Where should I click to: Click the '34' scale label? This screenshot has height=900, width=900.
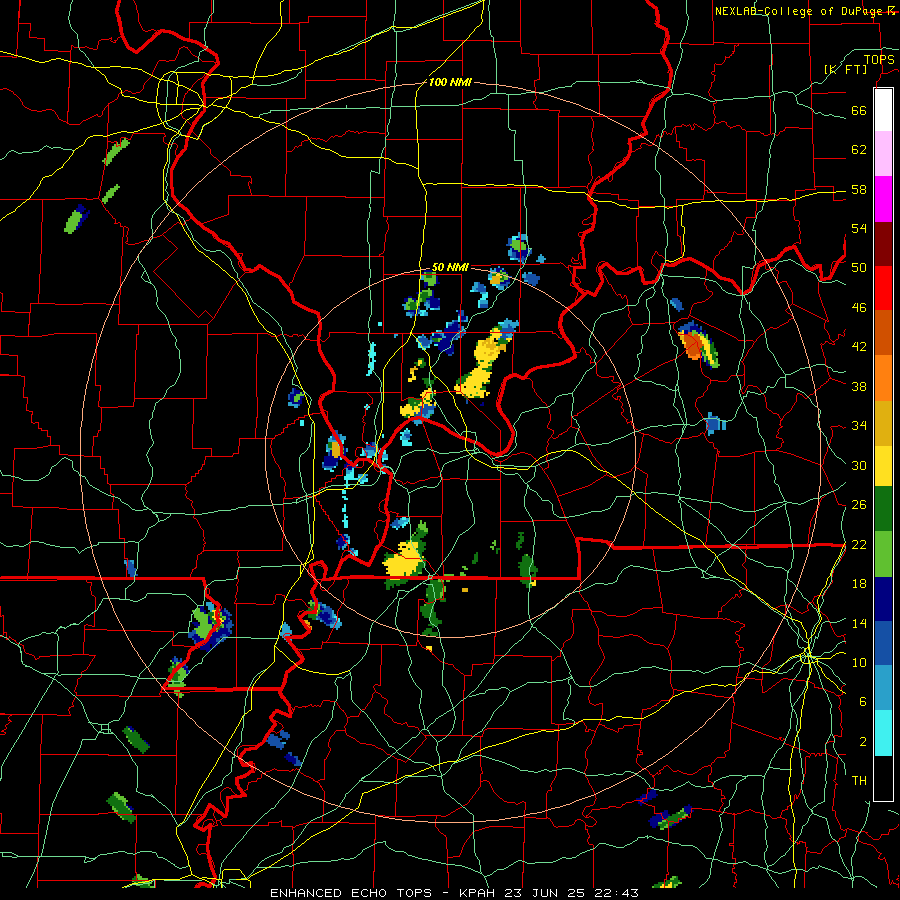coord(859,425)
